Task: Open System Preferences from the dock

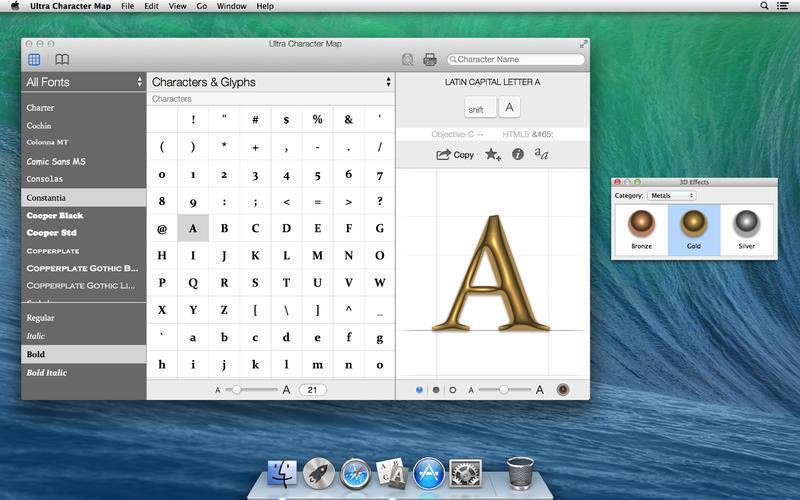Action: click(465, 473)
